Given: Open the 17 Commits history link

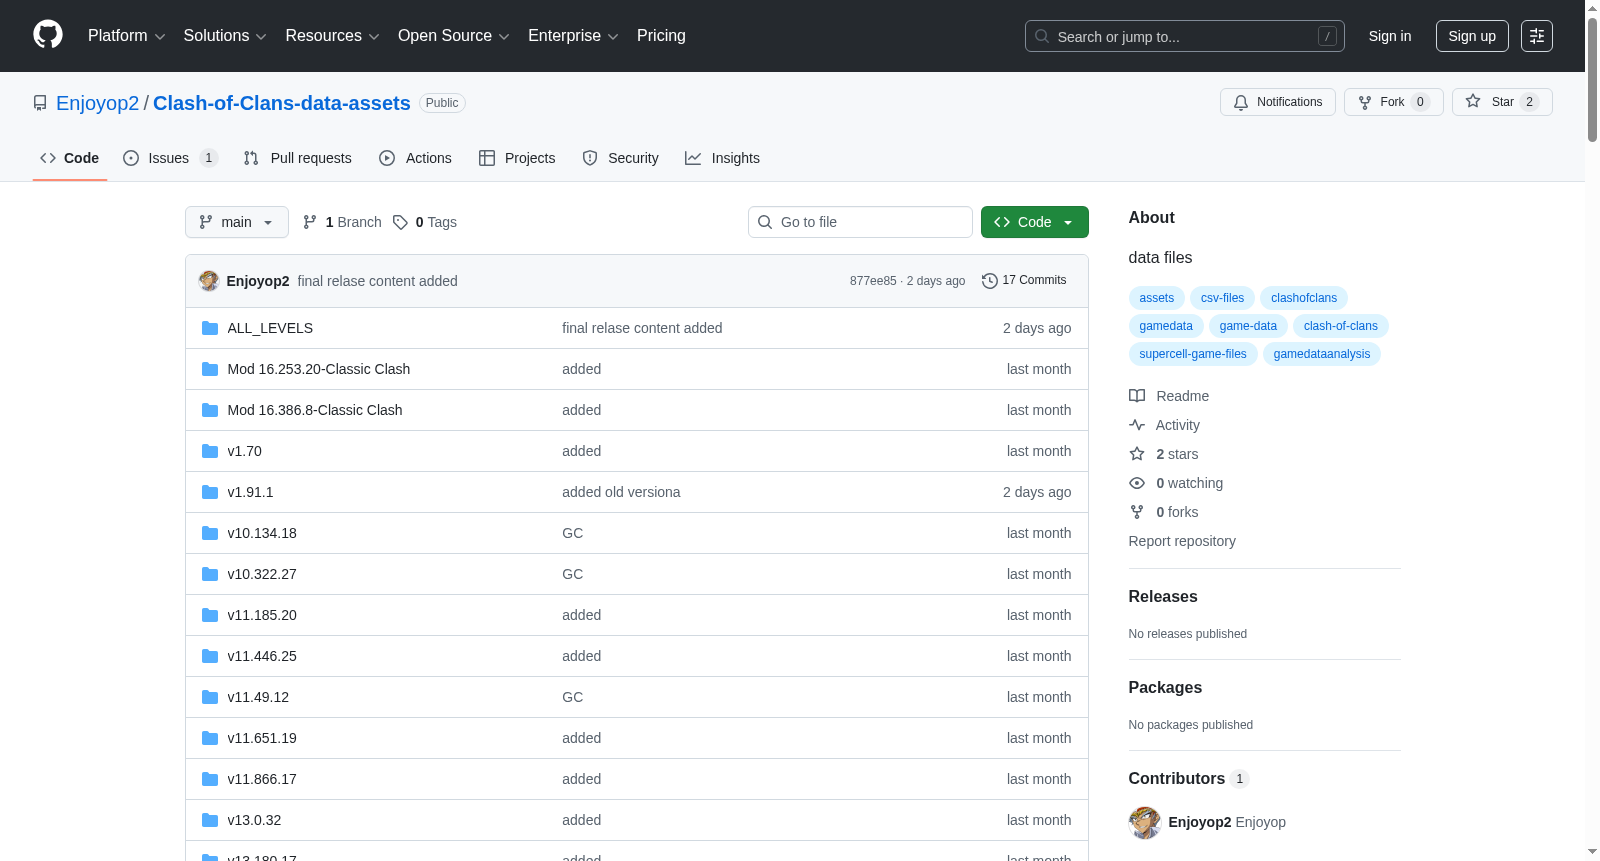Looking at the screenshot, I should coord(1025,281).
